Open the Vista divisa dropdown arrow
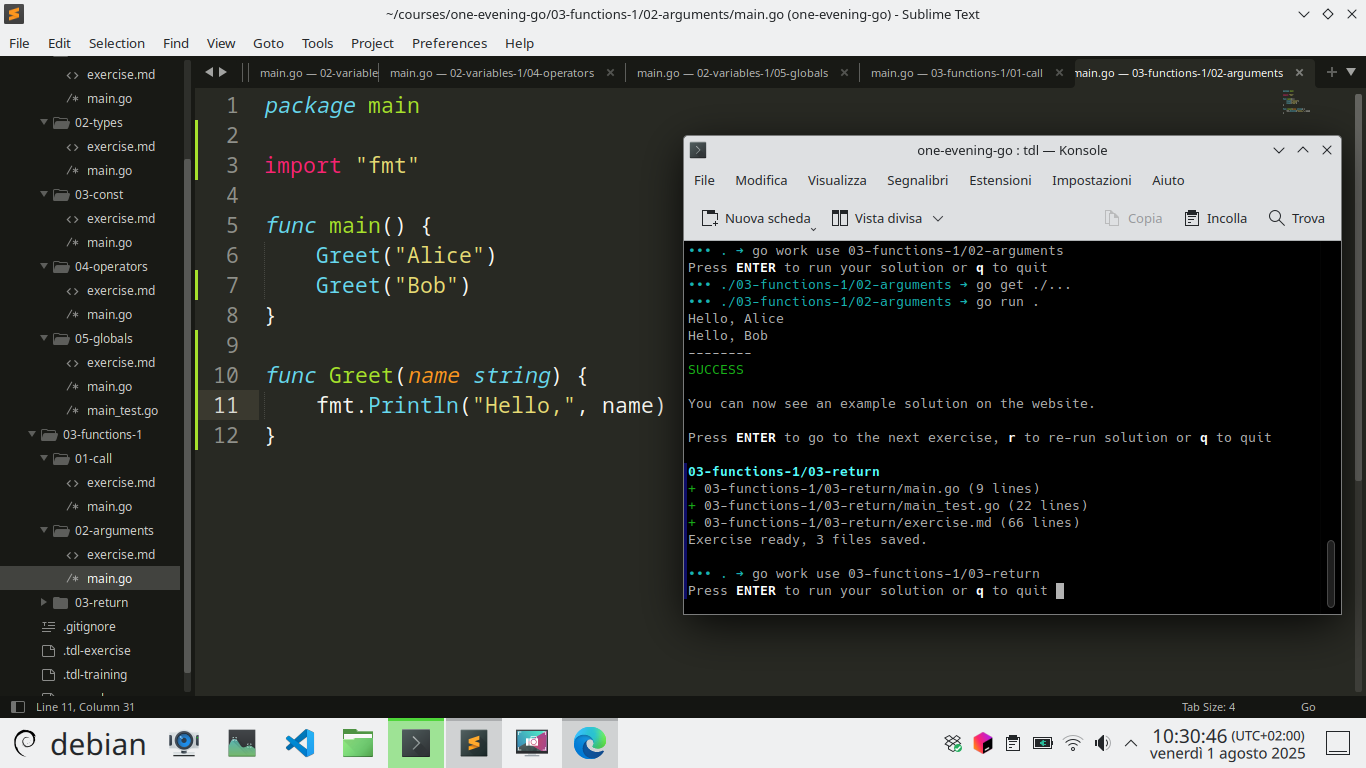This screenshot has height=768, width=1366. point(938,218)
